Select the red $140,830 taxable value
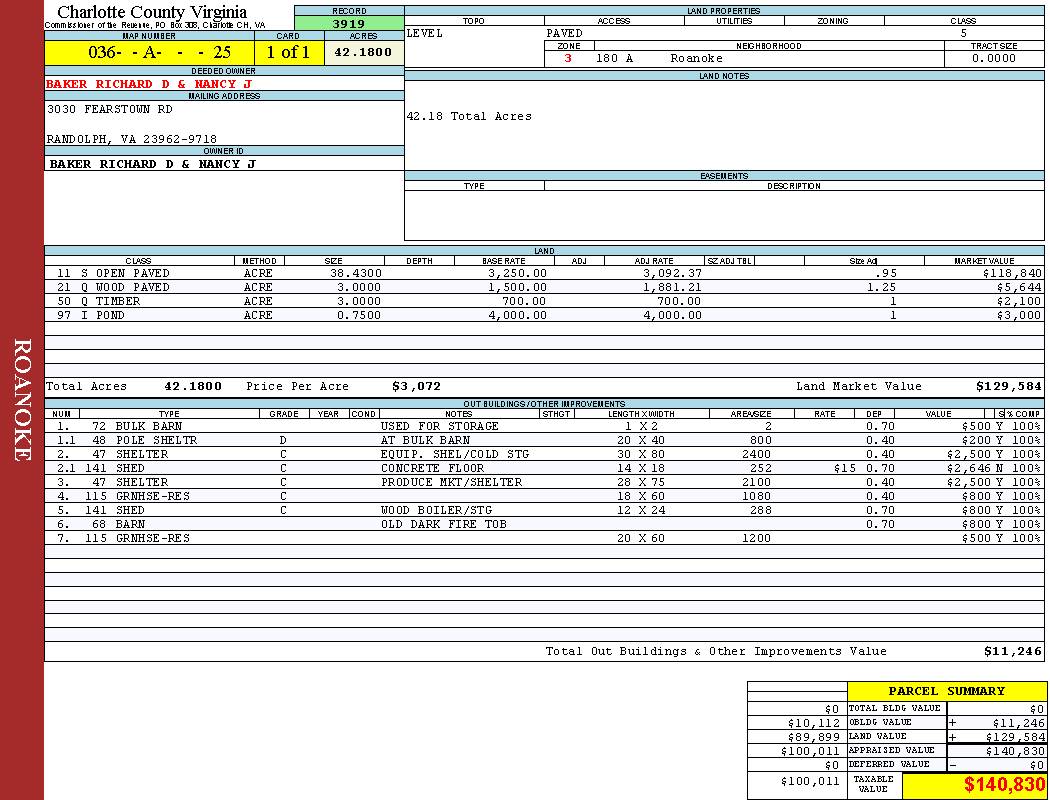The image size is (1050, 800). point(1004,785)
